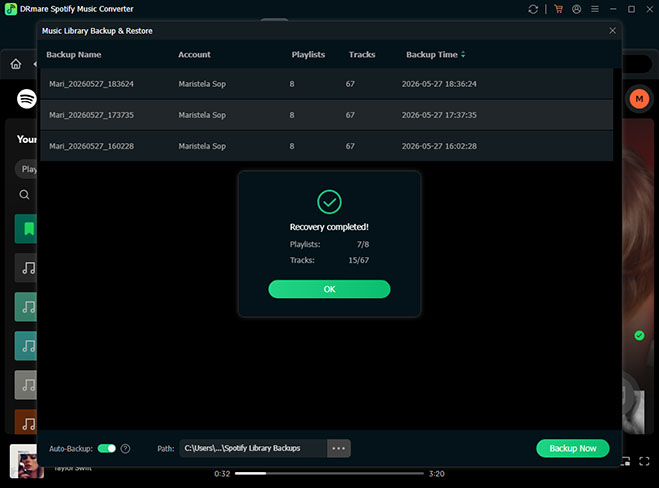
Task: Click the backup Path input field
Action: click(x=253, y=448)
